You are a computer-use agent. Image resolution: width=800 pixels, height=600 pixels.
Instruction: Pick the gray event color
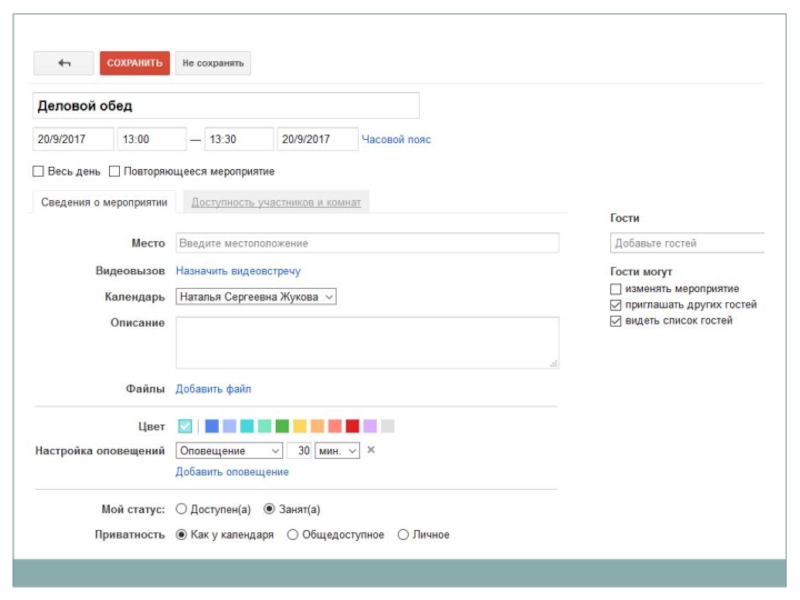(x=388, y=426)
